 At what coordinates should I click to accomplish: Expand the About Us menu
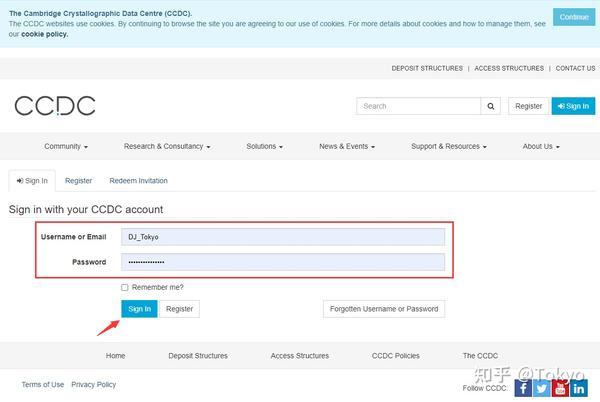coord(541,146)
